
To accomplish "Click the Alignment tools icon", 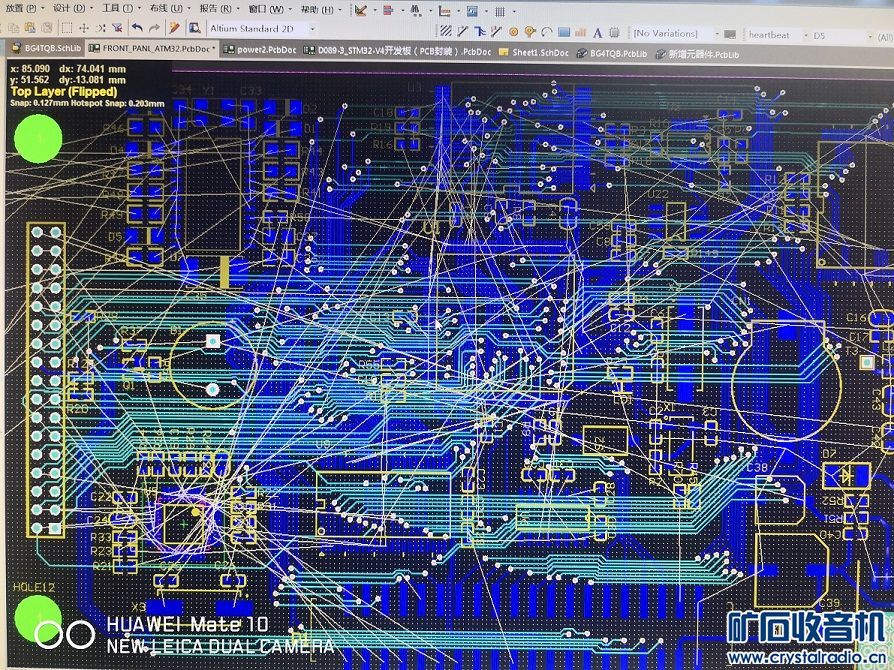I will [x=388, y=10].
